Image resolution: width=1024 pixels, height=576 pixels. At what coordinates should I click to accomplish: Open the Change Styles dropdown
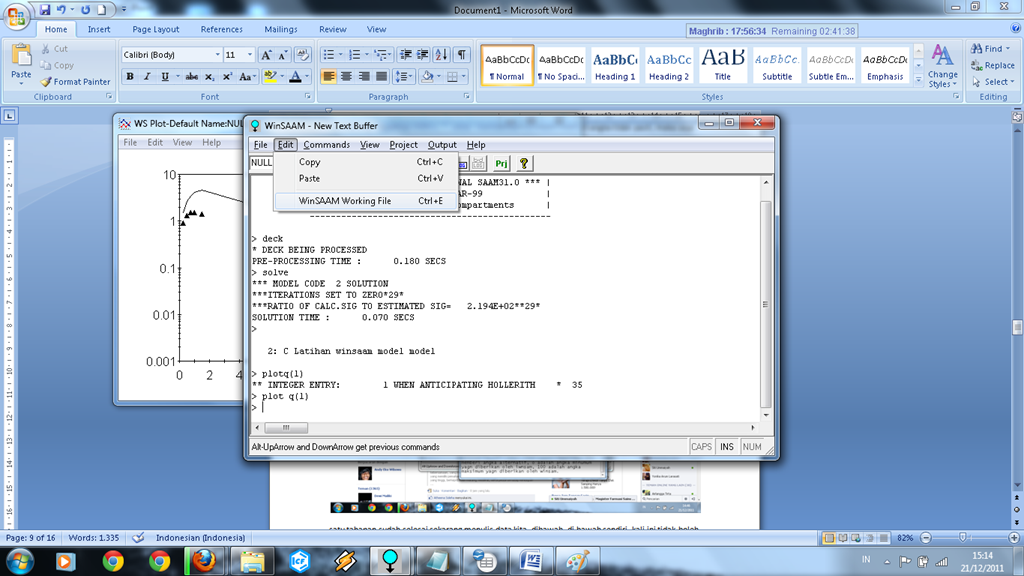942,66
